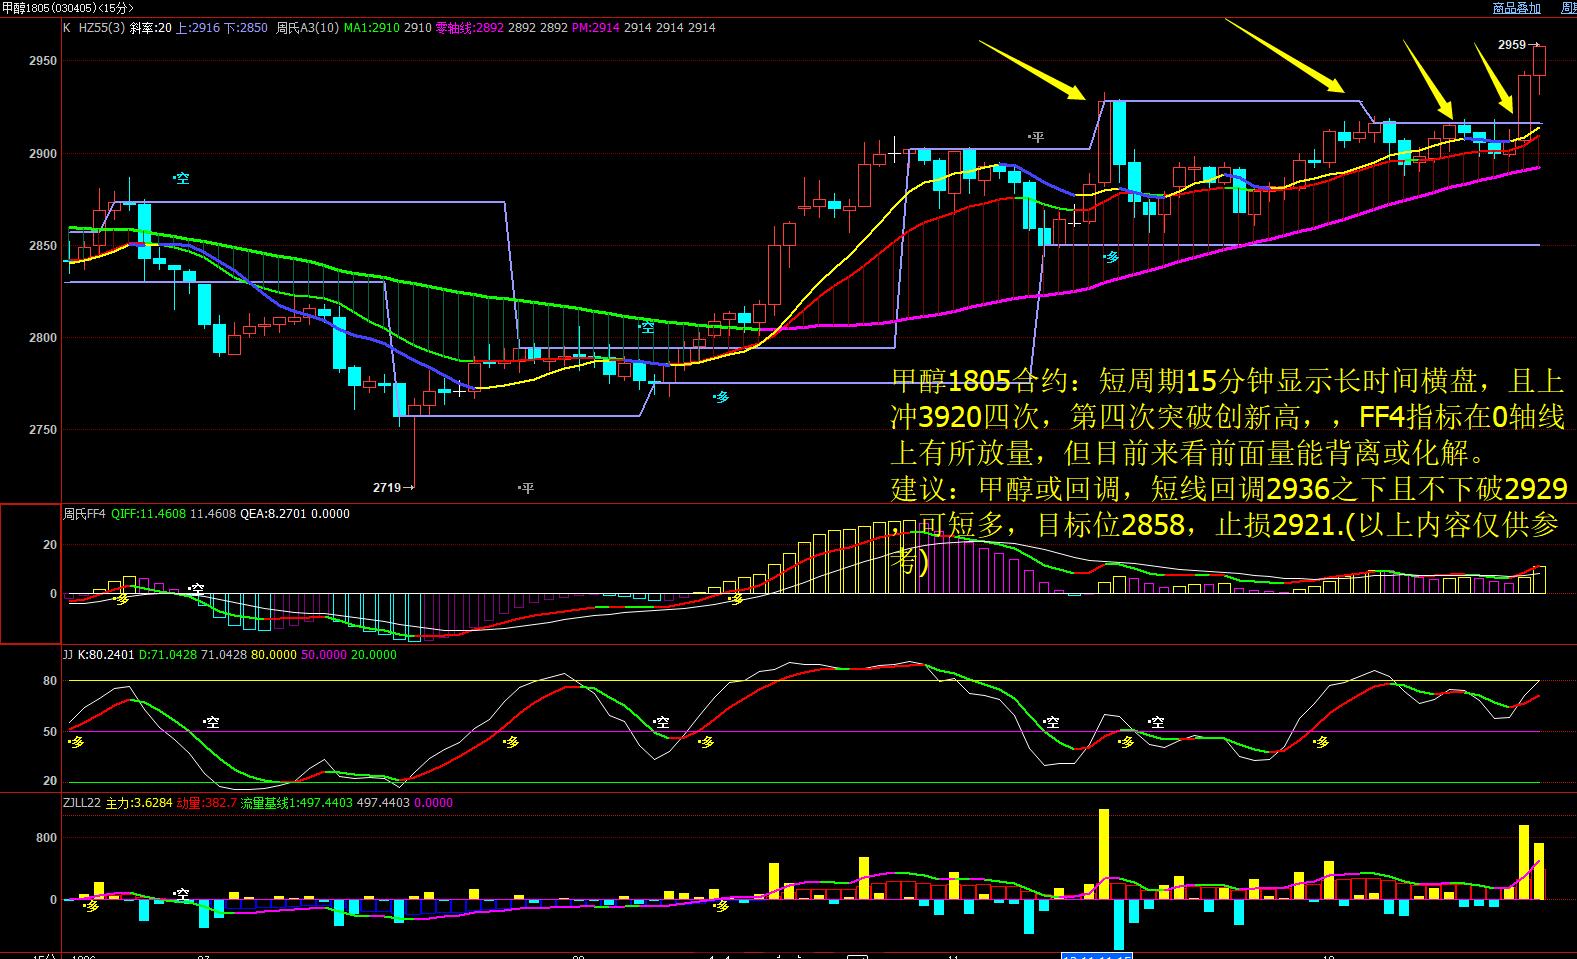Select the K HZ55(3) indicator label
The image size is (1577, 959).
[94, 28]
